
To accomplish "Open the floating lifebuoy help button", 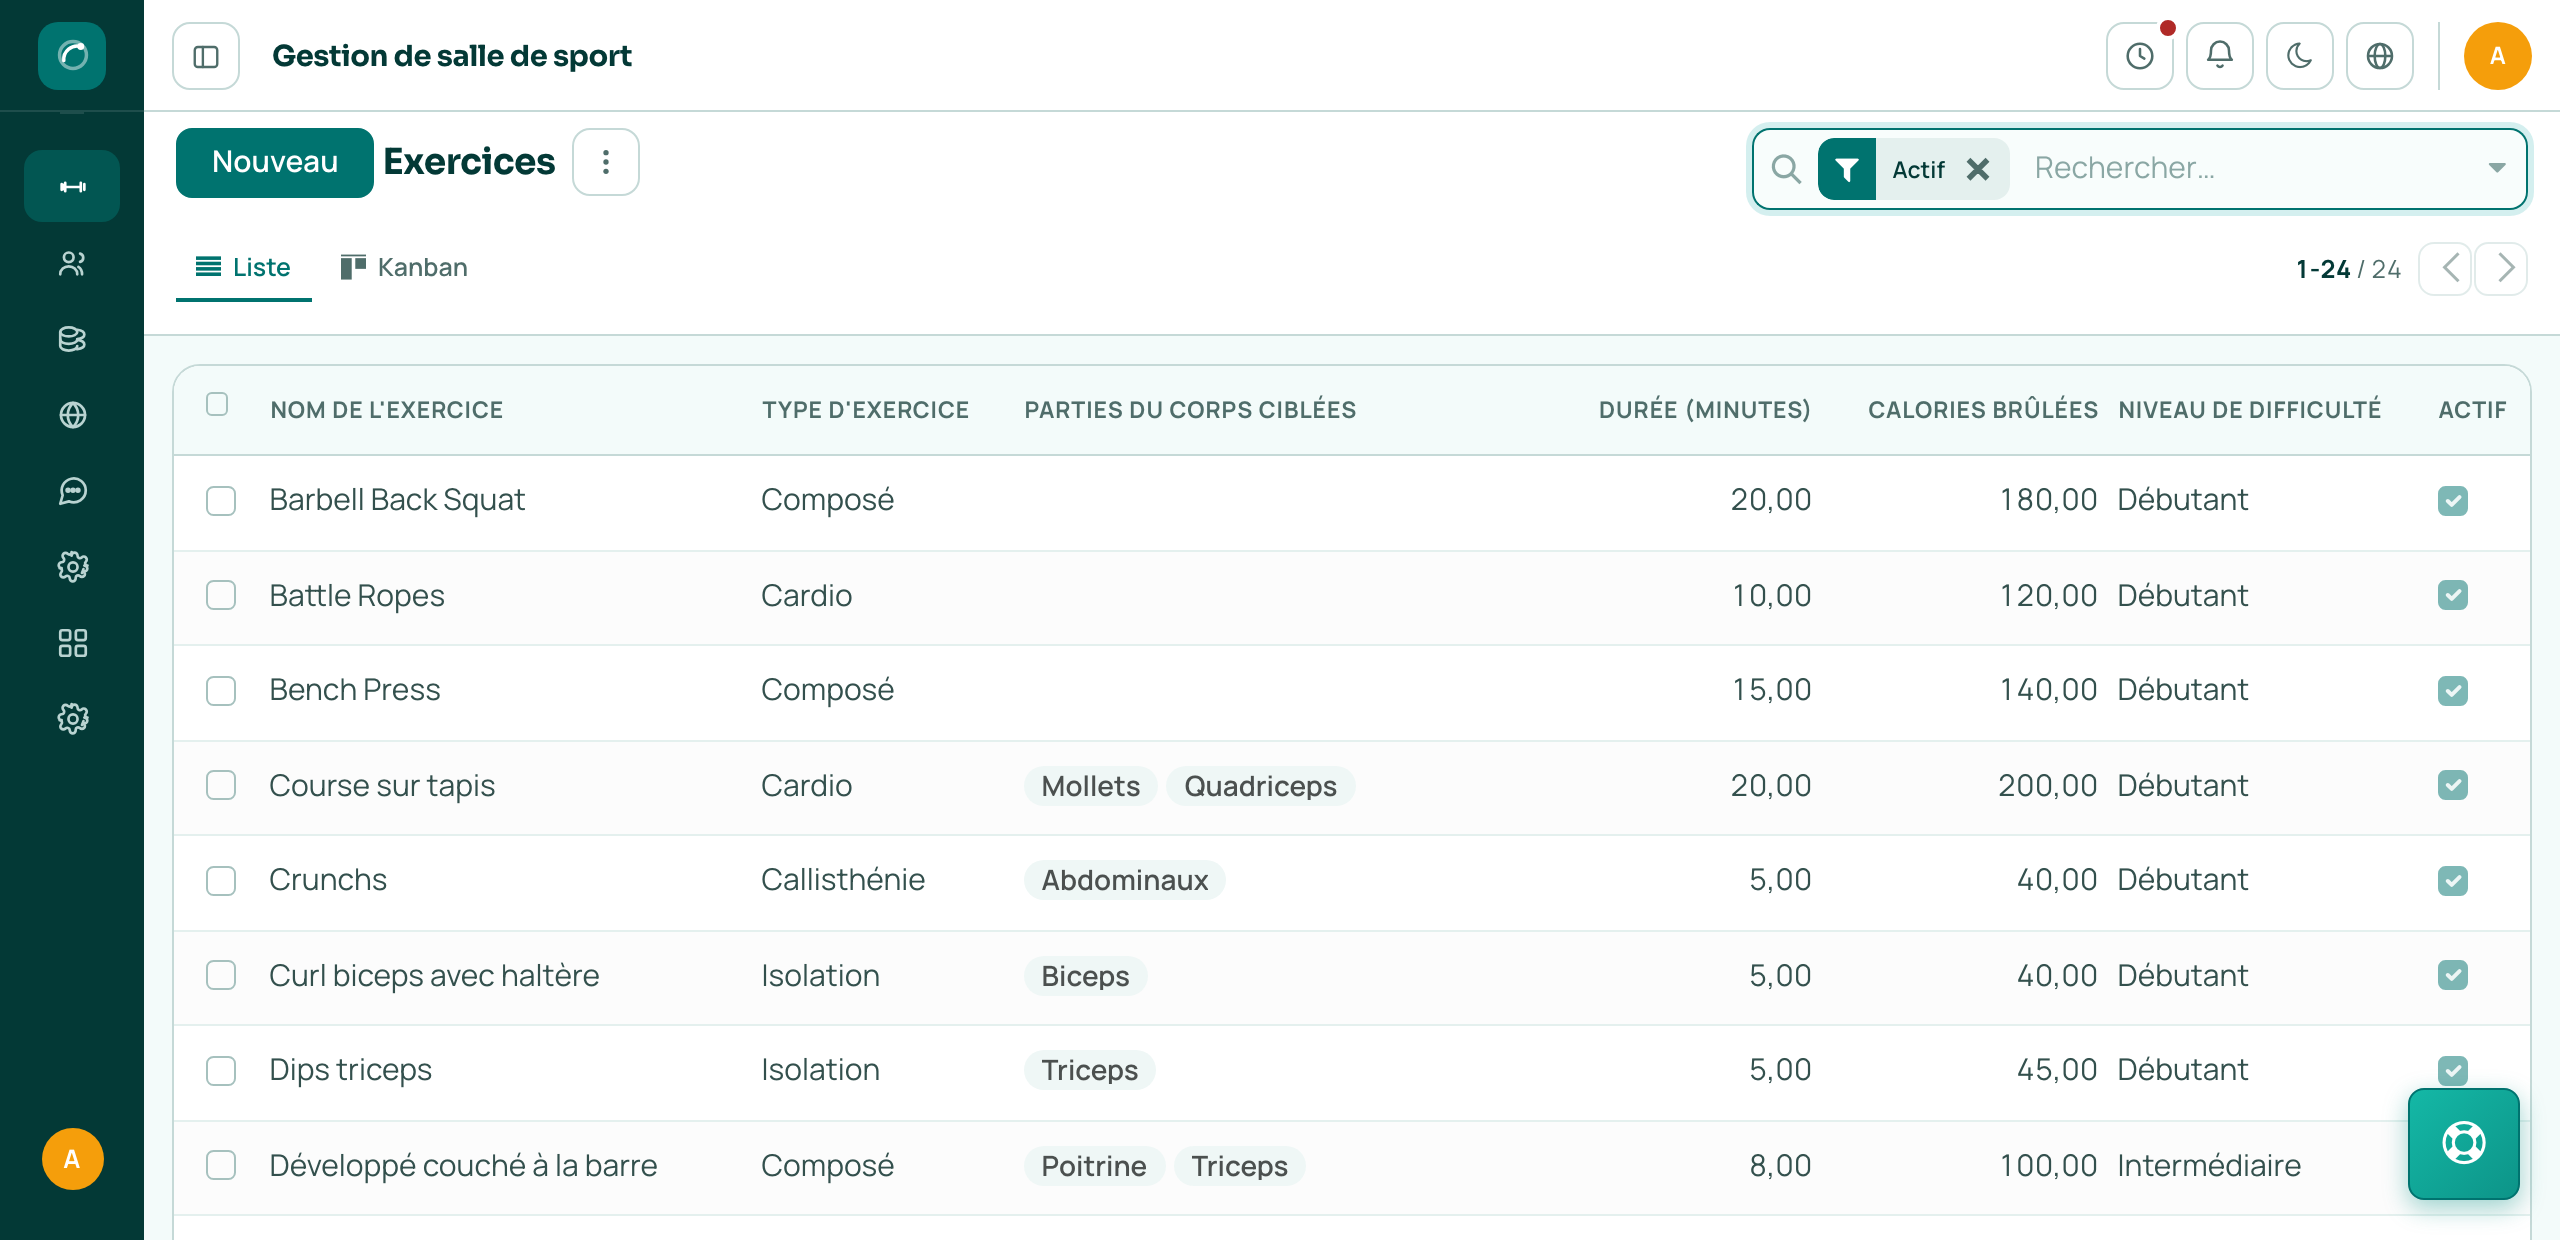I will point(2464,1143).
